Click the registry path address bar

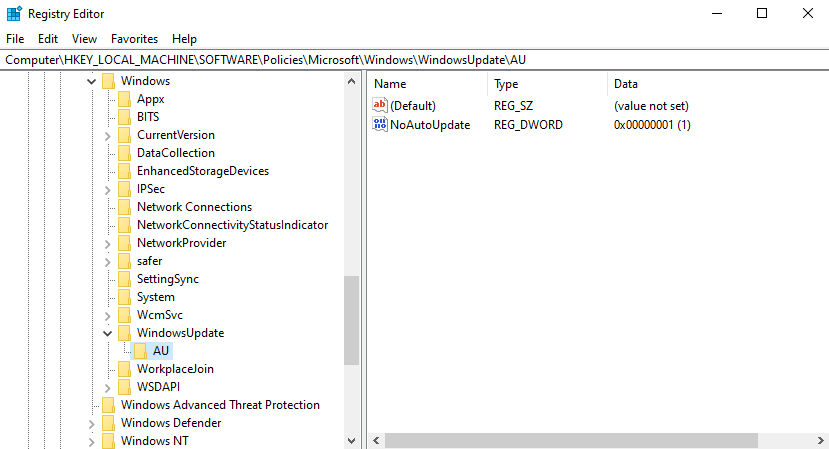pos(414,60)
